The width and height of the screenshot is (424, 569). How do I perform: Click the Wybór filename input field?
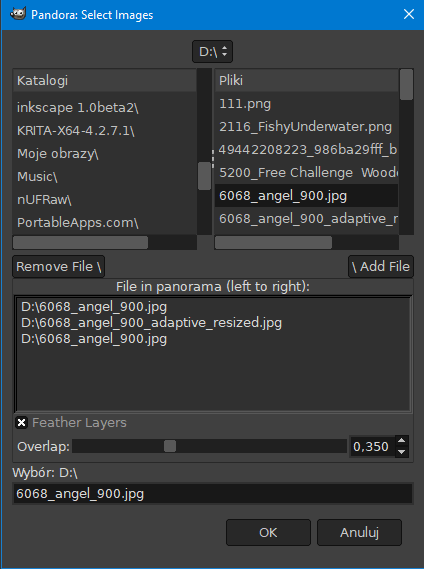point(213,494)
